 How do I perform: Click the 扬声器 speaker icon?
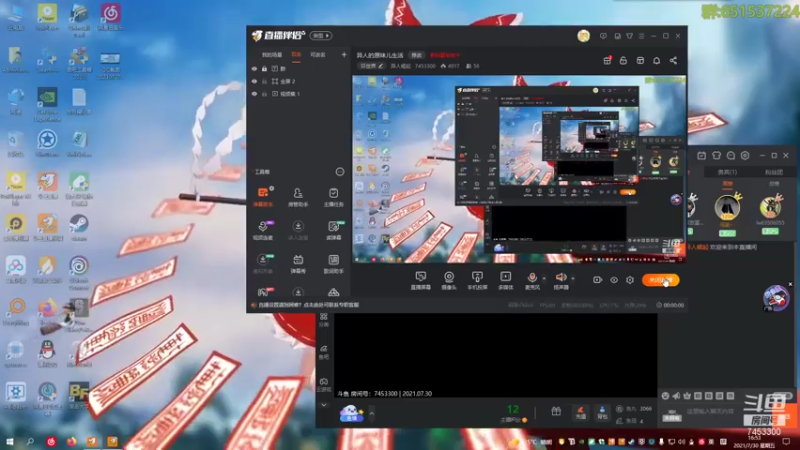click(561, 278)
